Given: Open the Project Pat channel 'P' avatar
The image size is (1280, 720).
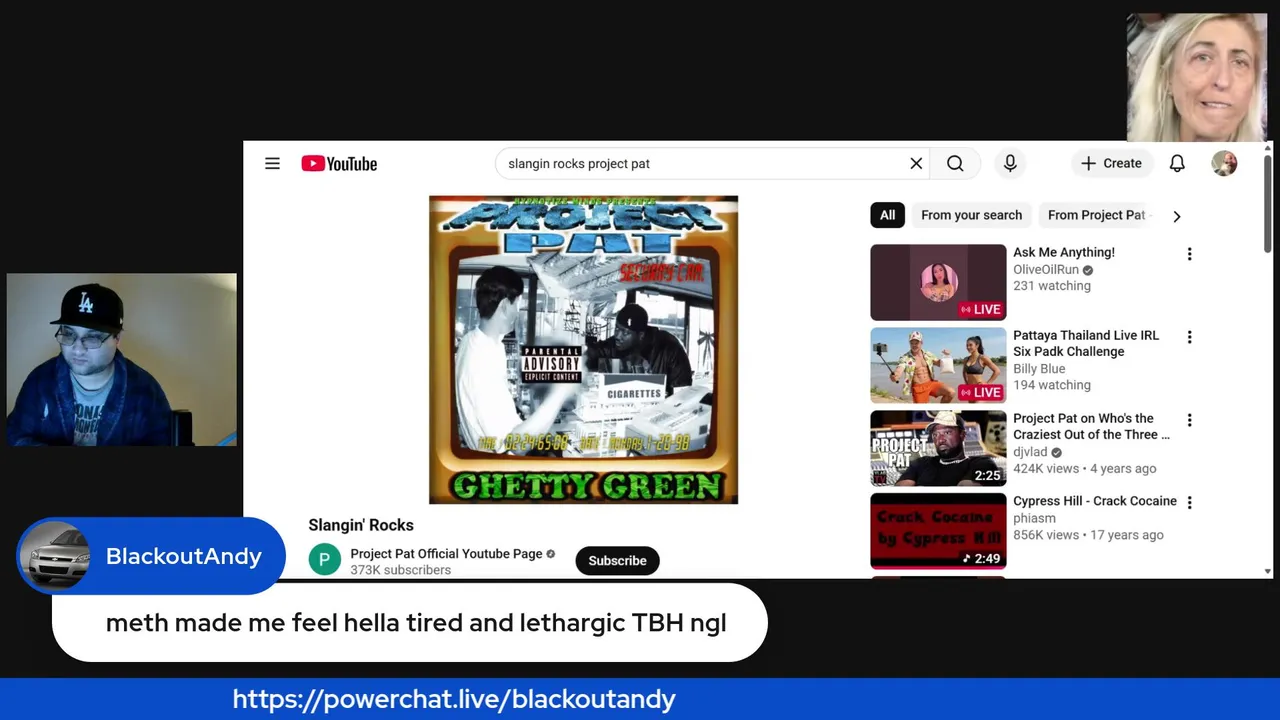Looking at the screenshot, I should 324,560.
